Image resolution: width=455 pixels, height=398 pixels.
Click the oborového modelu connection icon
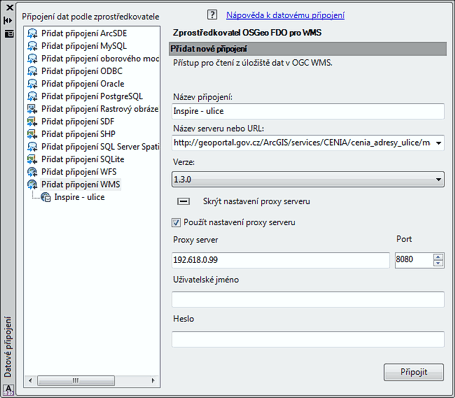pyautogui.click(x=32, y=59)
